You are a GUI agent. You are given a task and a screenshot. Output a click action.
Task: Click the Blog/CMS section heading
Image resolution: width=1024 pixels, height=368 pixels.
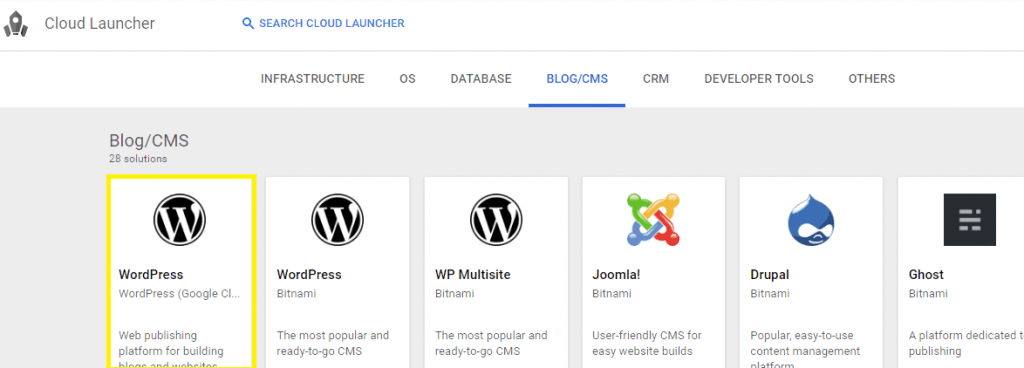(x=149, y=140)
